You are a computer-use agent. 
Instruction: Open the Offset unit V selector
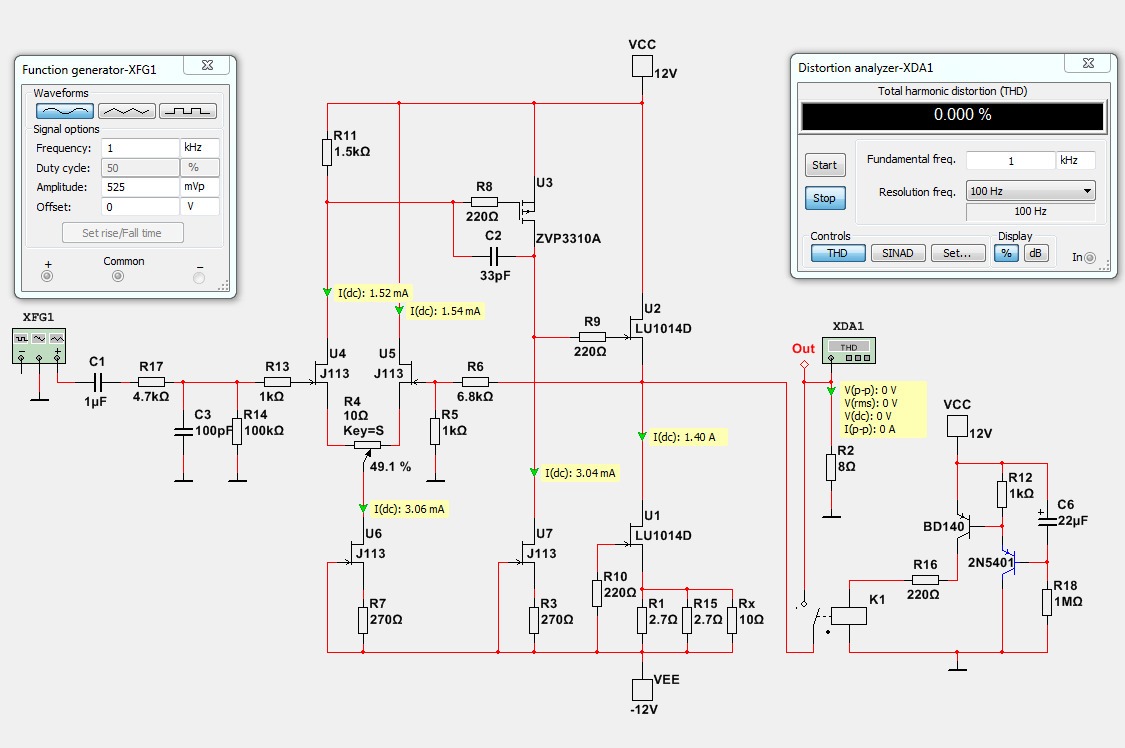199,207
